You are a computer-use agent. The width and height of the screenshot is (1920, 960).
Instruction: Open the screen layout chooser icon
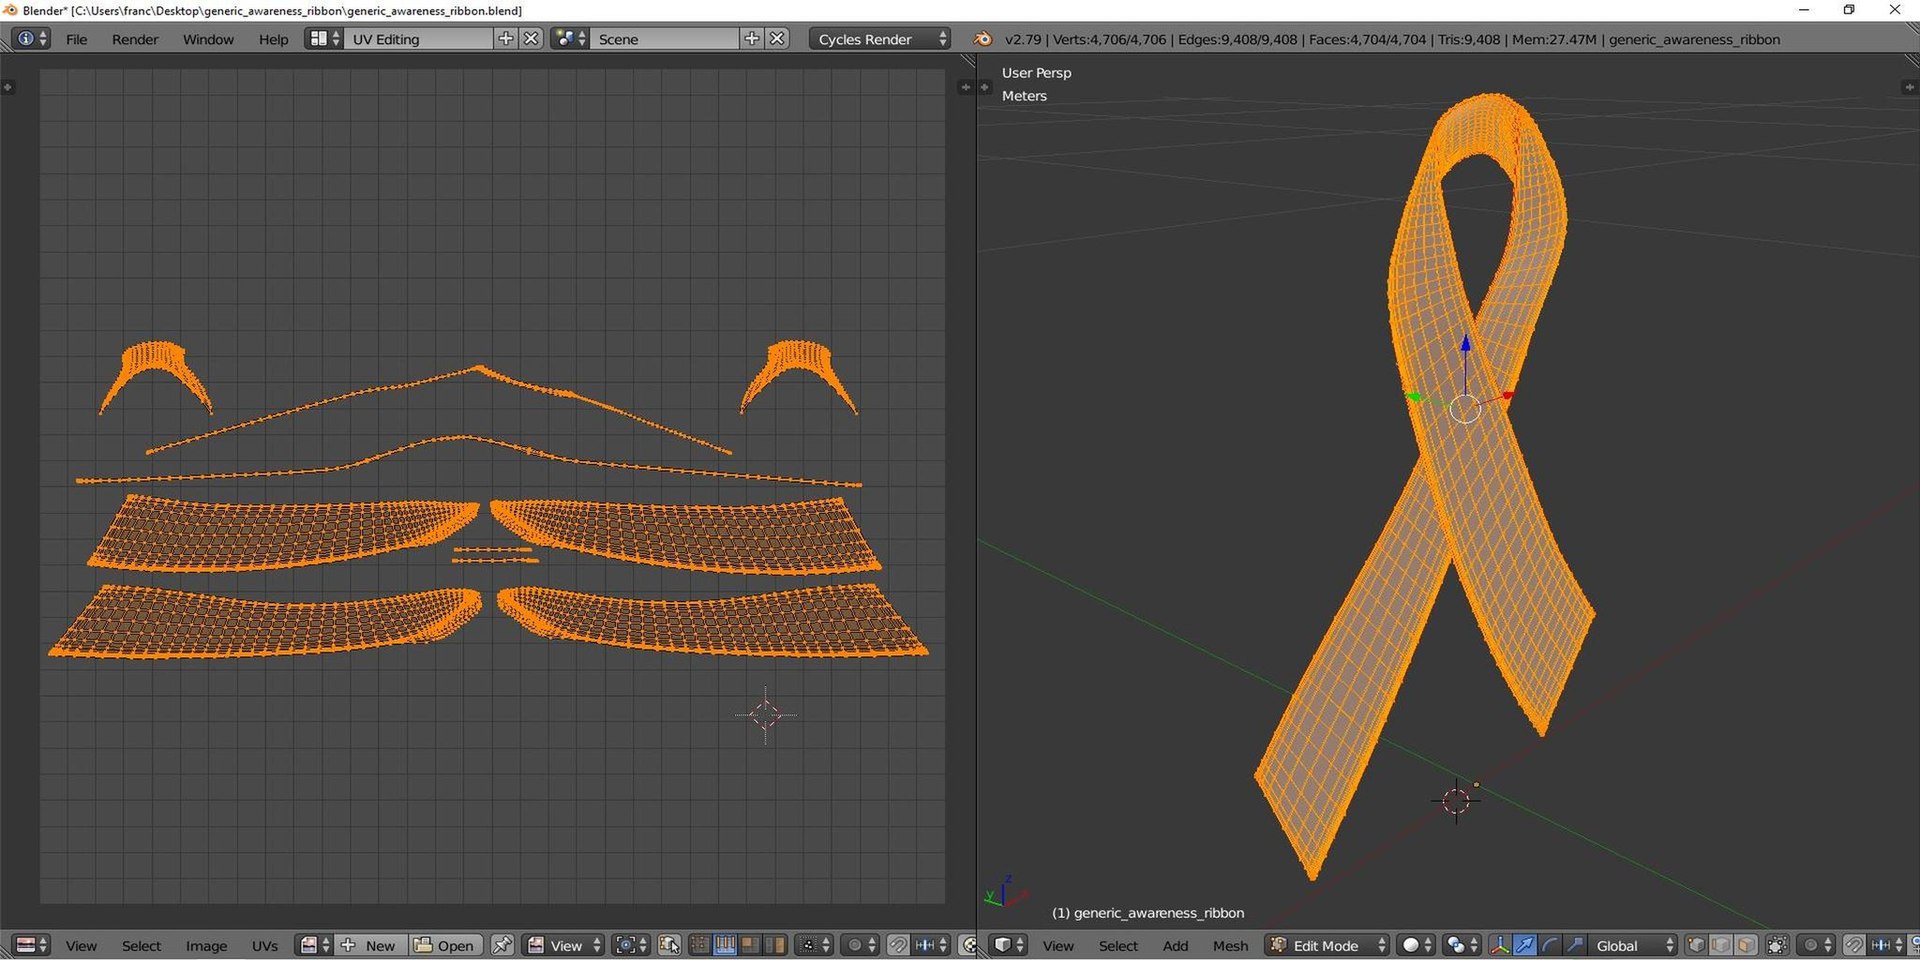[x=324, y=39]
